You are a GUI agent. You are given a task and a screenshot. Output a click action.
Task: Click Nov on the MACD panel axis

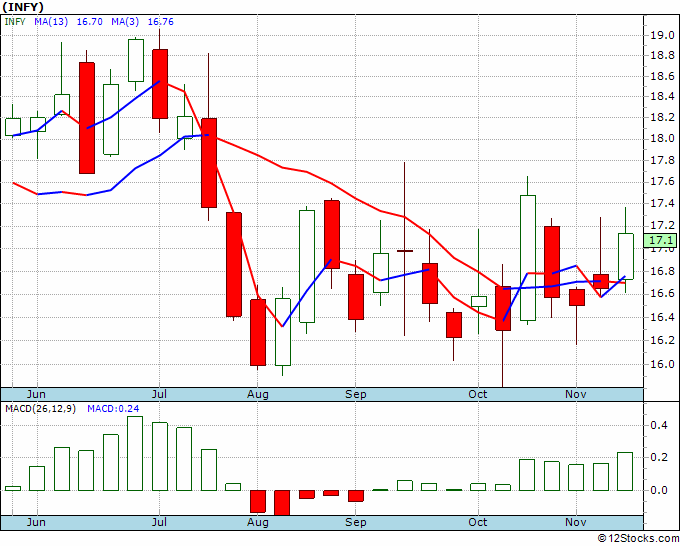tap(576, 522)
